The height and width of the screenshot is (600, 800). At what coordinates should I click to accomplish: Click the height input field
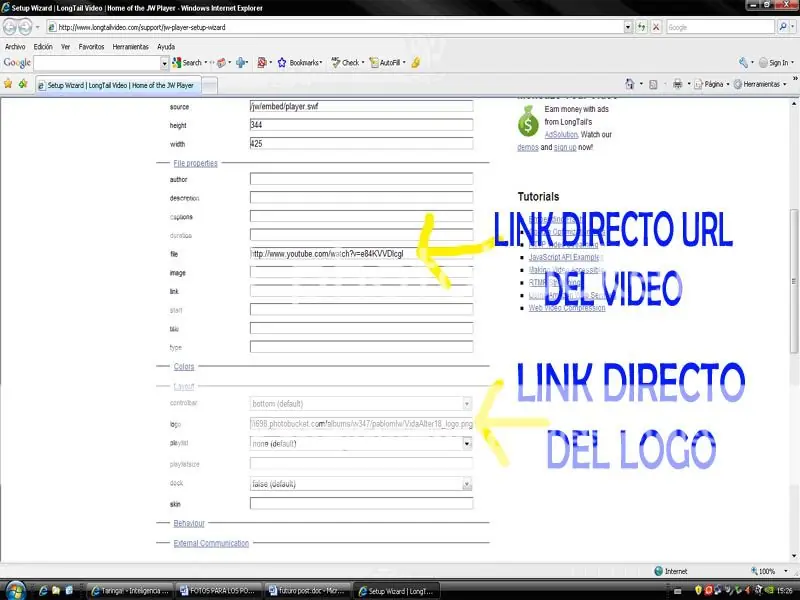(361, 124)
